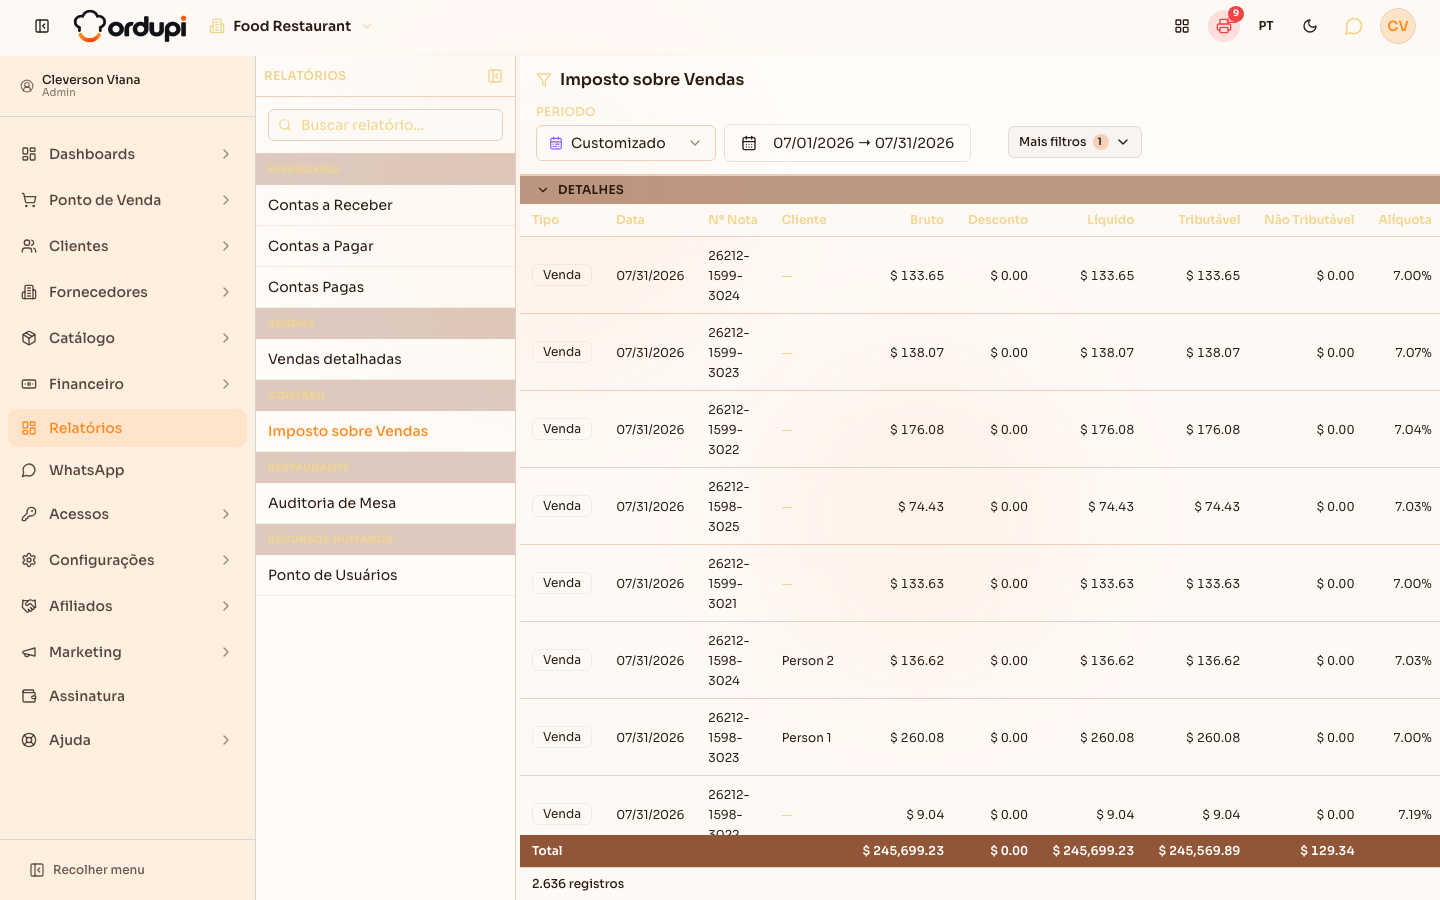Click the Person 2 client cell
Image resolution: width=1440 pixels, height=900 pixels.
[807, 661]
